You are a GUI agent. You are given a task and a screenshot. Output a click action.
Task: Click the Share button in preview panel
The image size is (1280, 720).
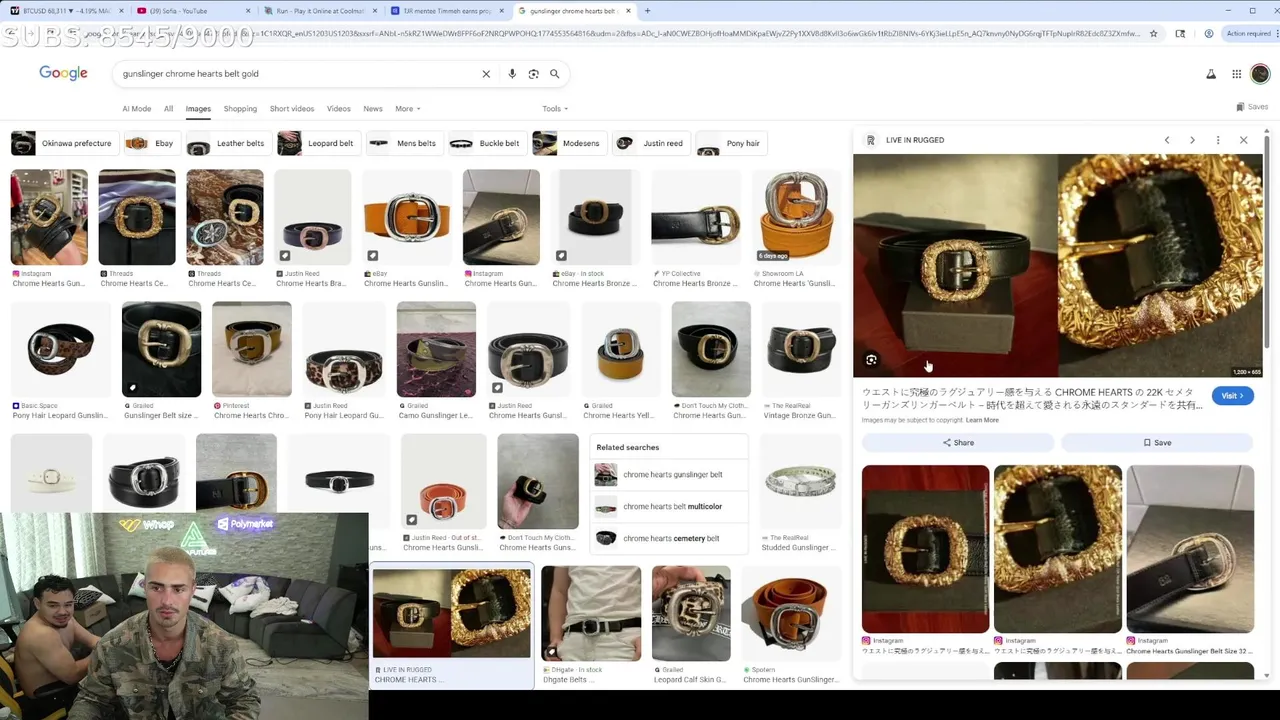tap(957, 443)
